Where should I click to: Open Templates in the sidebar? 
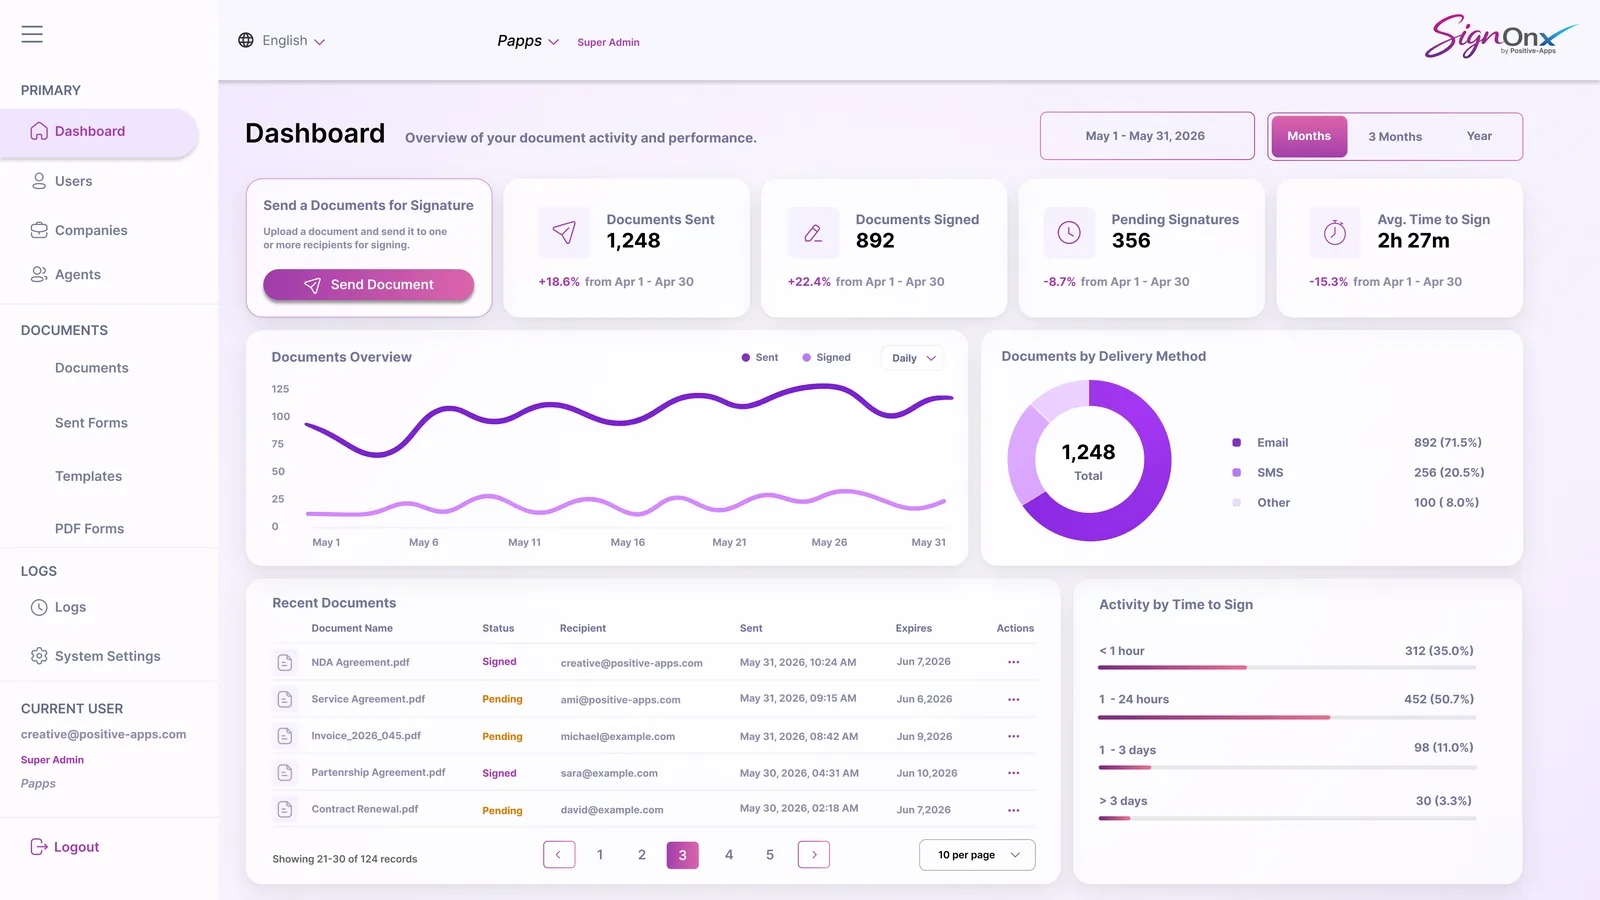point(88,476)
